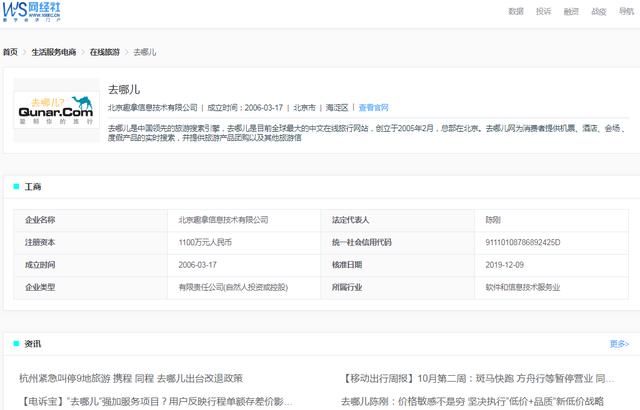Open the 电诉宝 去哪儿 complaint article
The width and height of the screenshot is (640, 410).
(x=156, y=401)
